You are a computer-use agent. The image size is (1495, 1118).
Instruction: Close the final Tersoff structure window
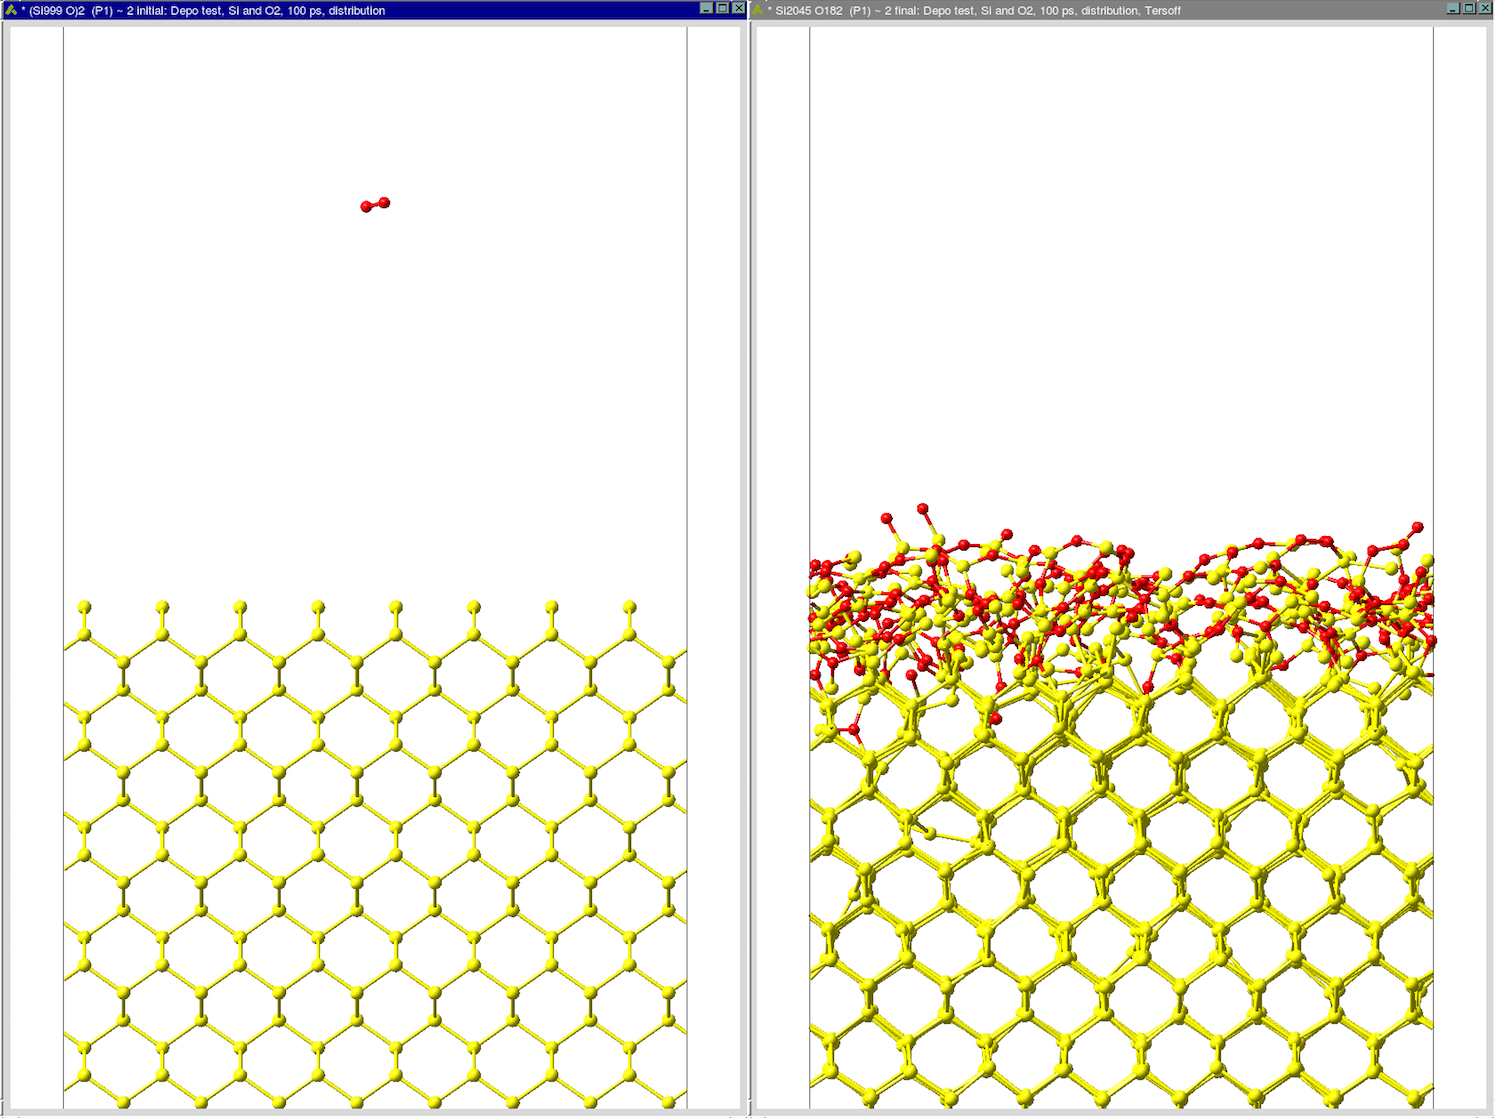pyautogui.click(x=1485, y=8)
